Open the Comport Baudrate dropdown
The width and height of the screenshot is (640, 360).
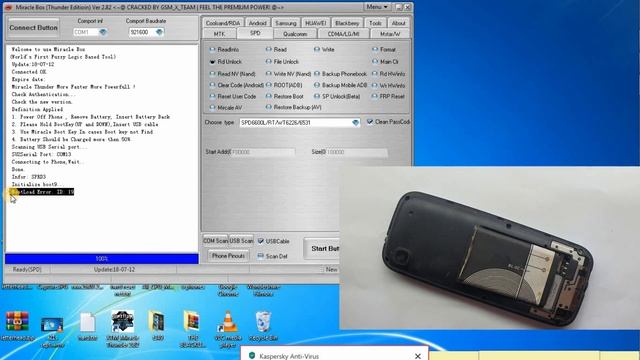159,32
